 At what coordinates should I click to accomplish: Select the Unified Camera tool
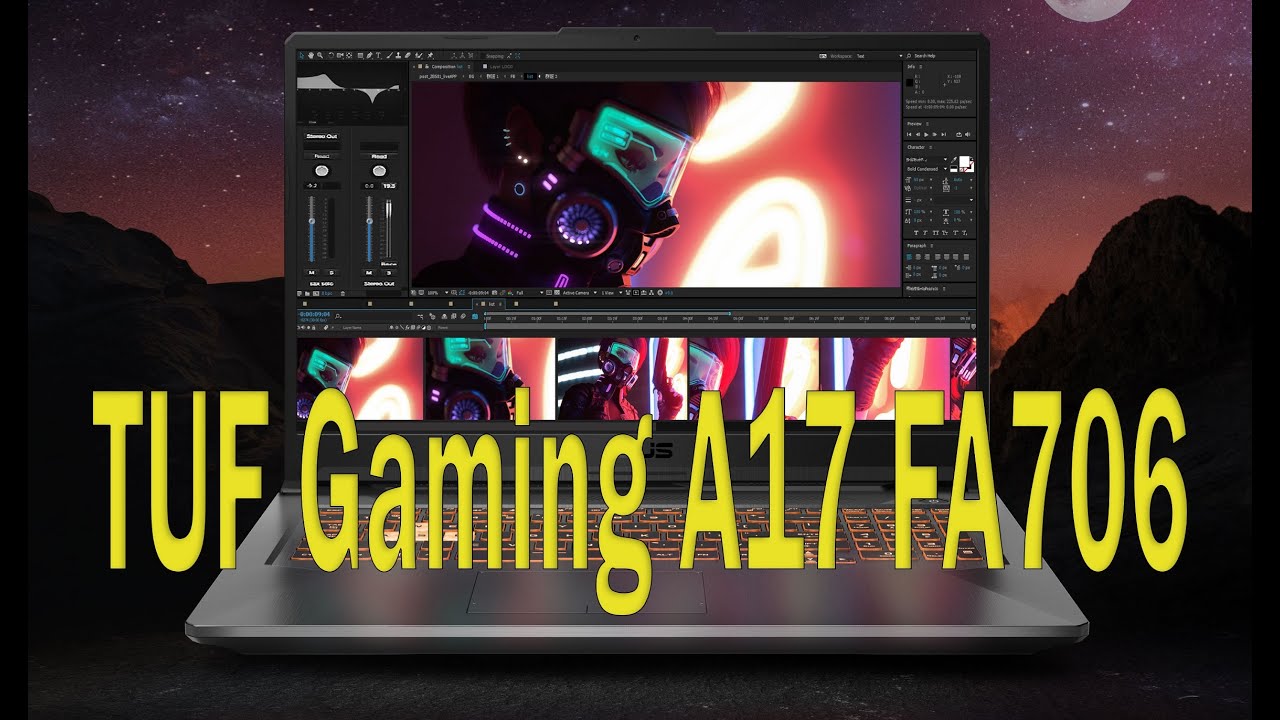click(340, 56)
